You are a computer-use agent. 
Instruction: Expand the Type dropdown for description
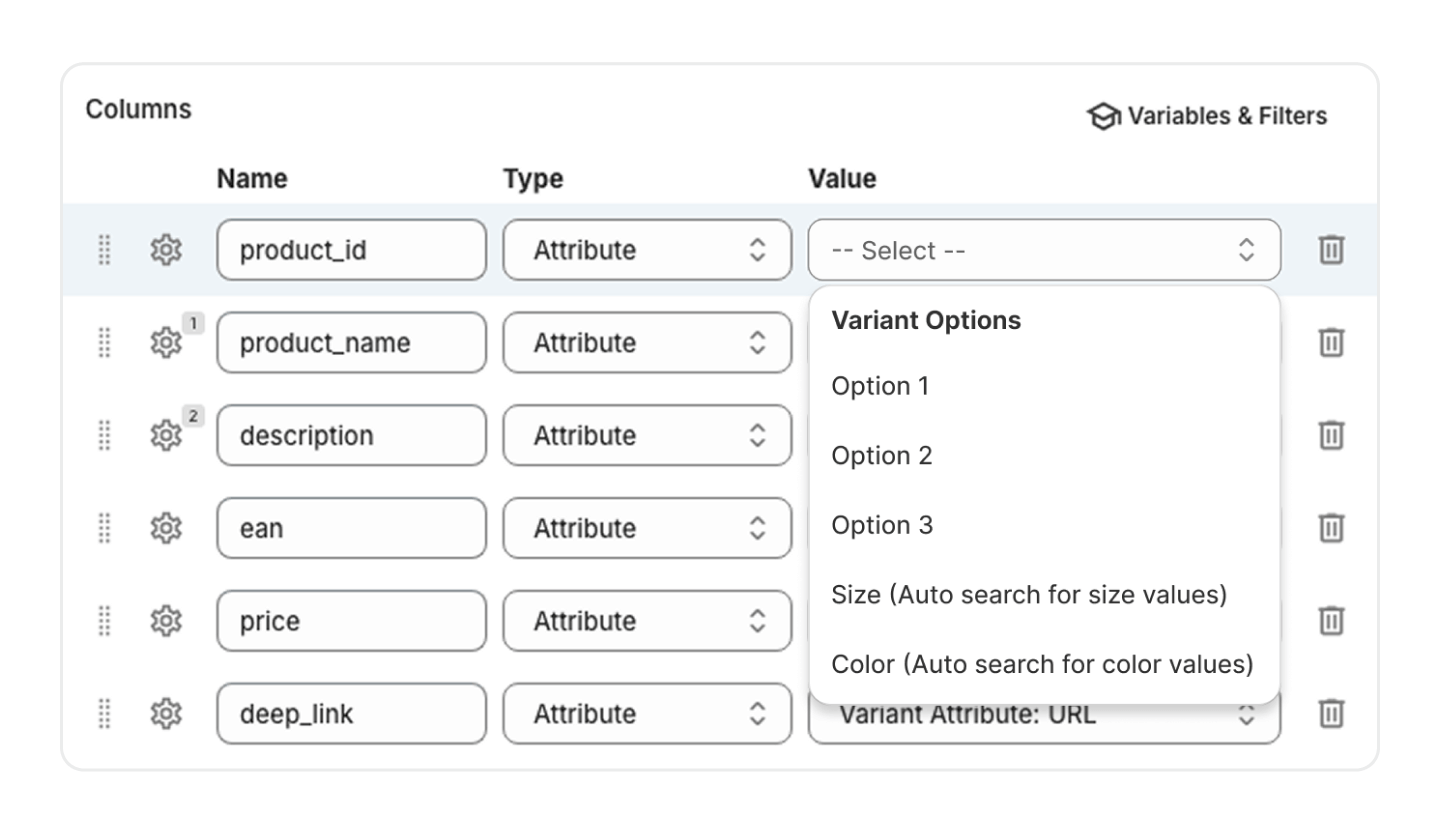tap(647, 435)
